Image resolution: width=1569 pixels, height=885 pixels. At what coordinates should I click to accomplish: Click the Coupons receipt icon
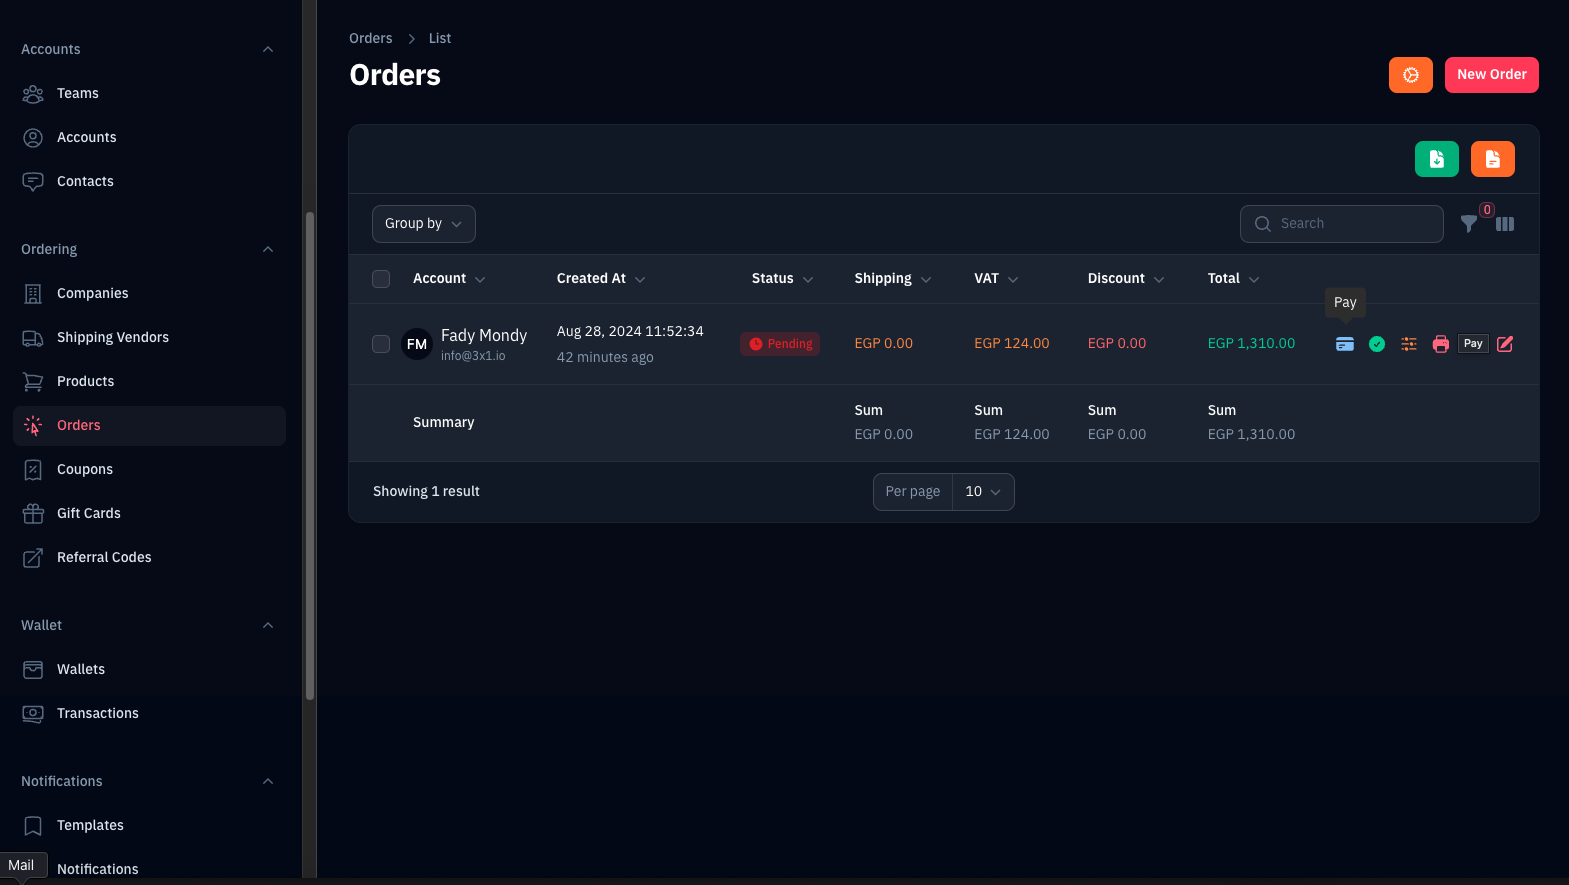33,469
